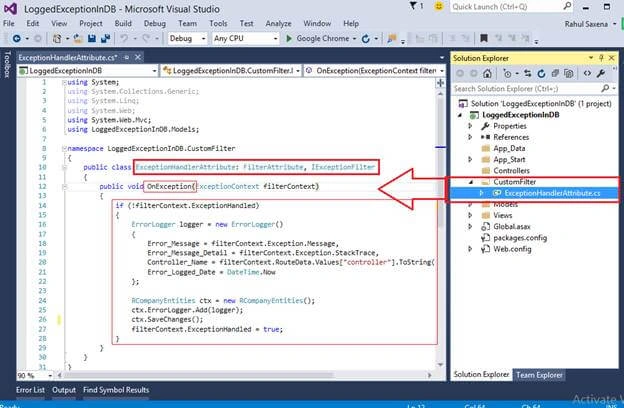The image size is (624, 408).
Task: Open the Debug configuration dropdown
Action: tap(187, 39)
